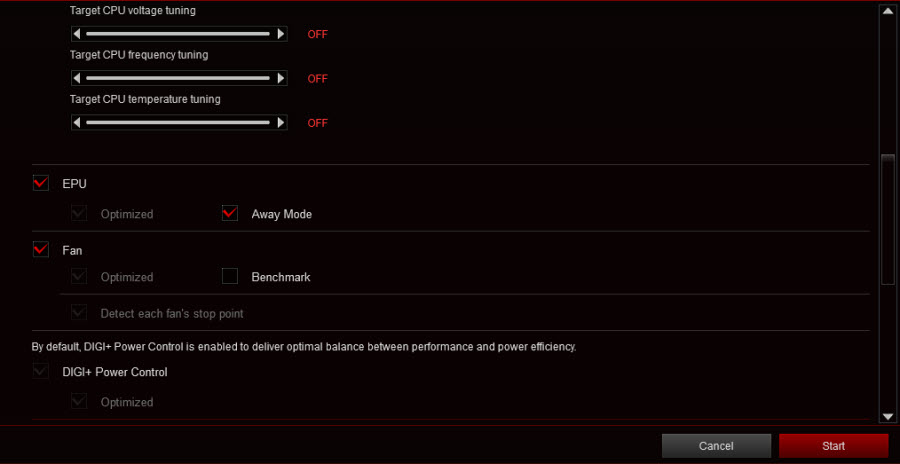This screenshot has height=464, width=900.
Task: Toggle the DIGI+ Power Control checkbox
Action: tap(41, 372)
